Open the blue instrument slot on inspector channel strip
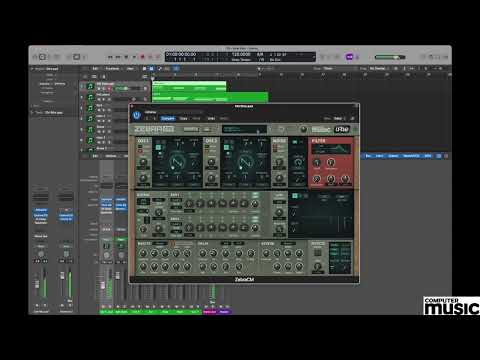 pyautogui.click(x=41, y=210)
